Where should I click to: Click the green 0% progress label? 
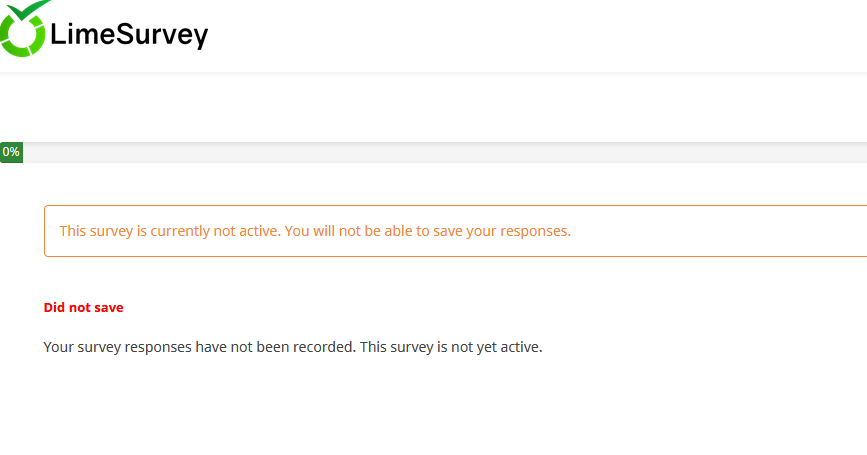coord(11,152)
